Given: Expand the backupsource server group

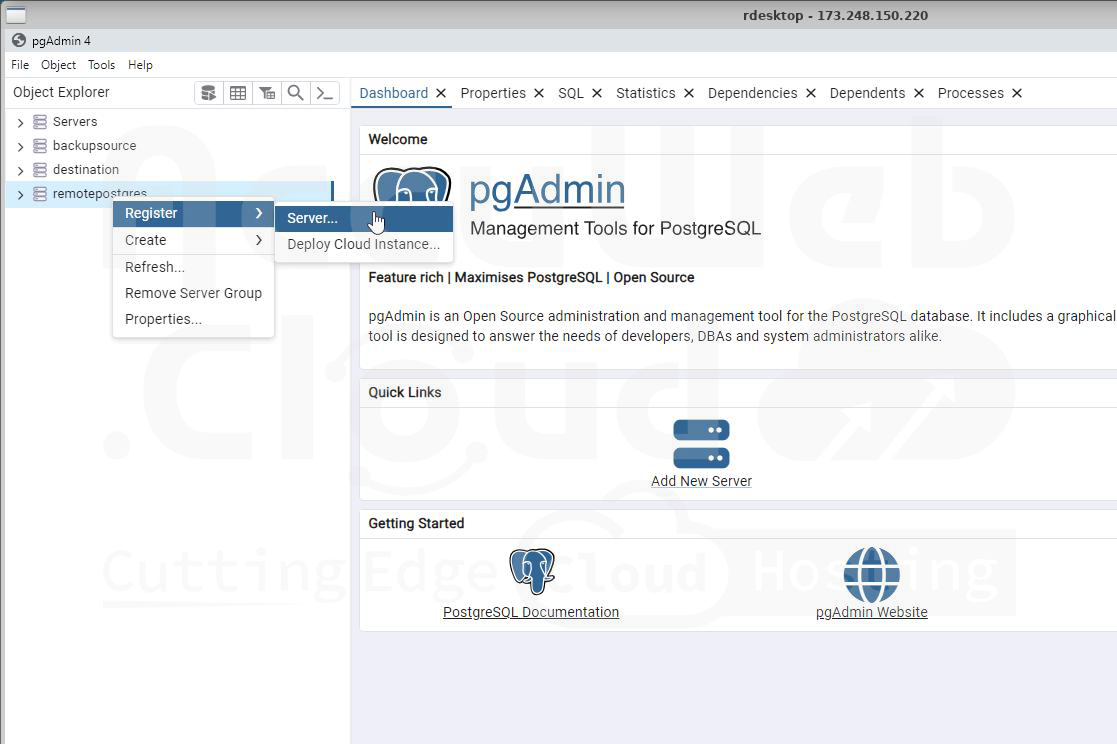Looking at the screenshot, I should (x=20, y=146).
